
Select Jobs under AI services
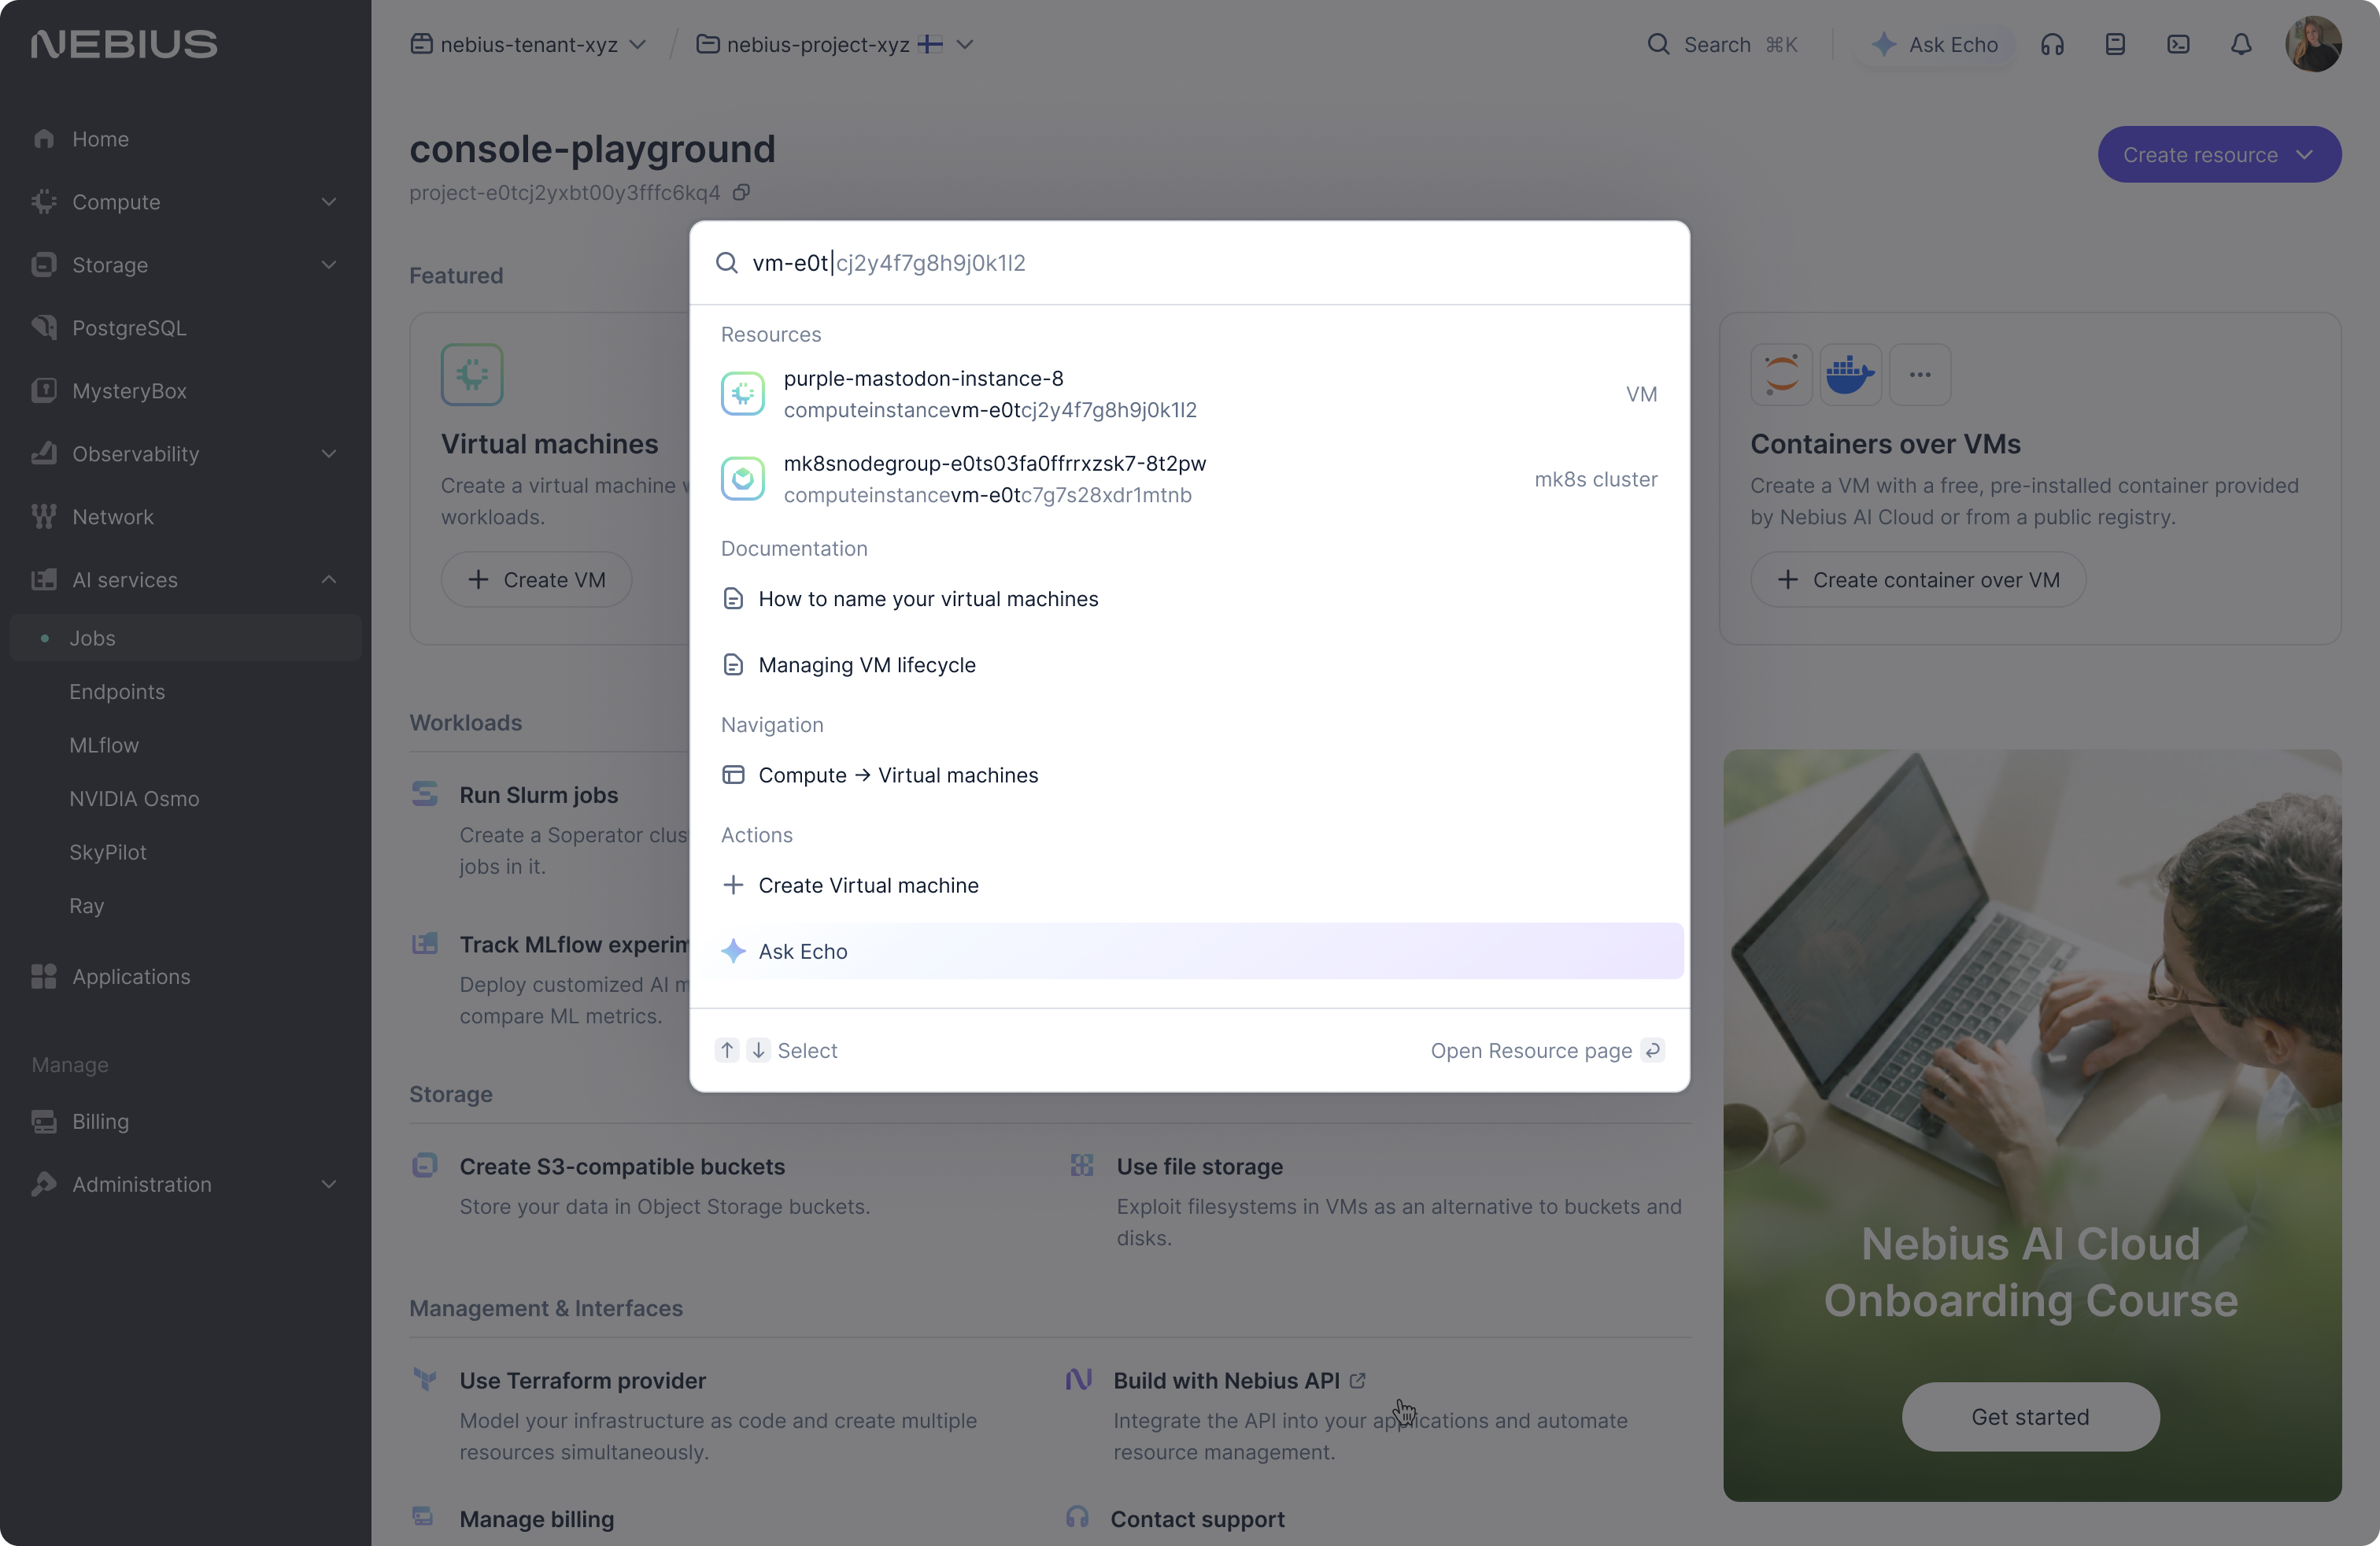coord(186,638)
